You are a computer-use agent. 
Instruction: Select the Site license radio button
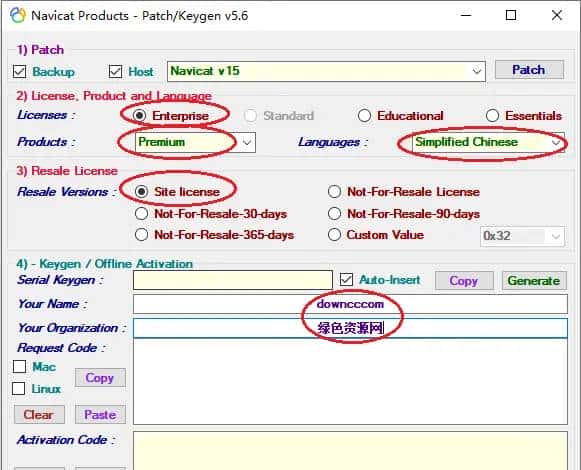click(141, 192)
